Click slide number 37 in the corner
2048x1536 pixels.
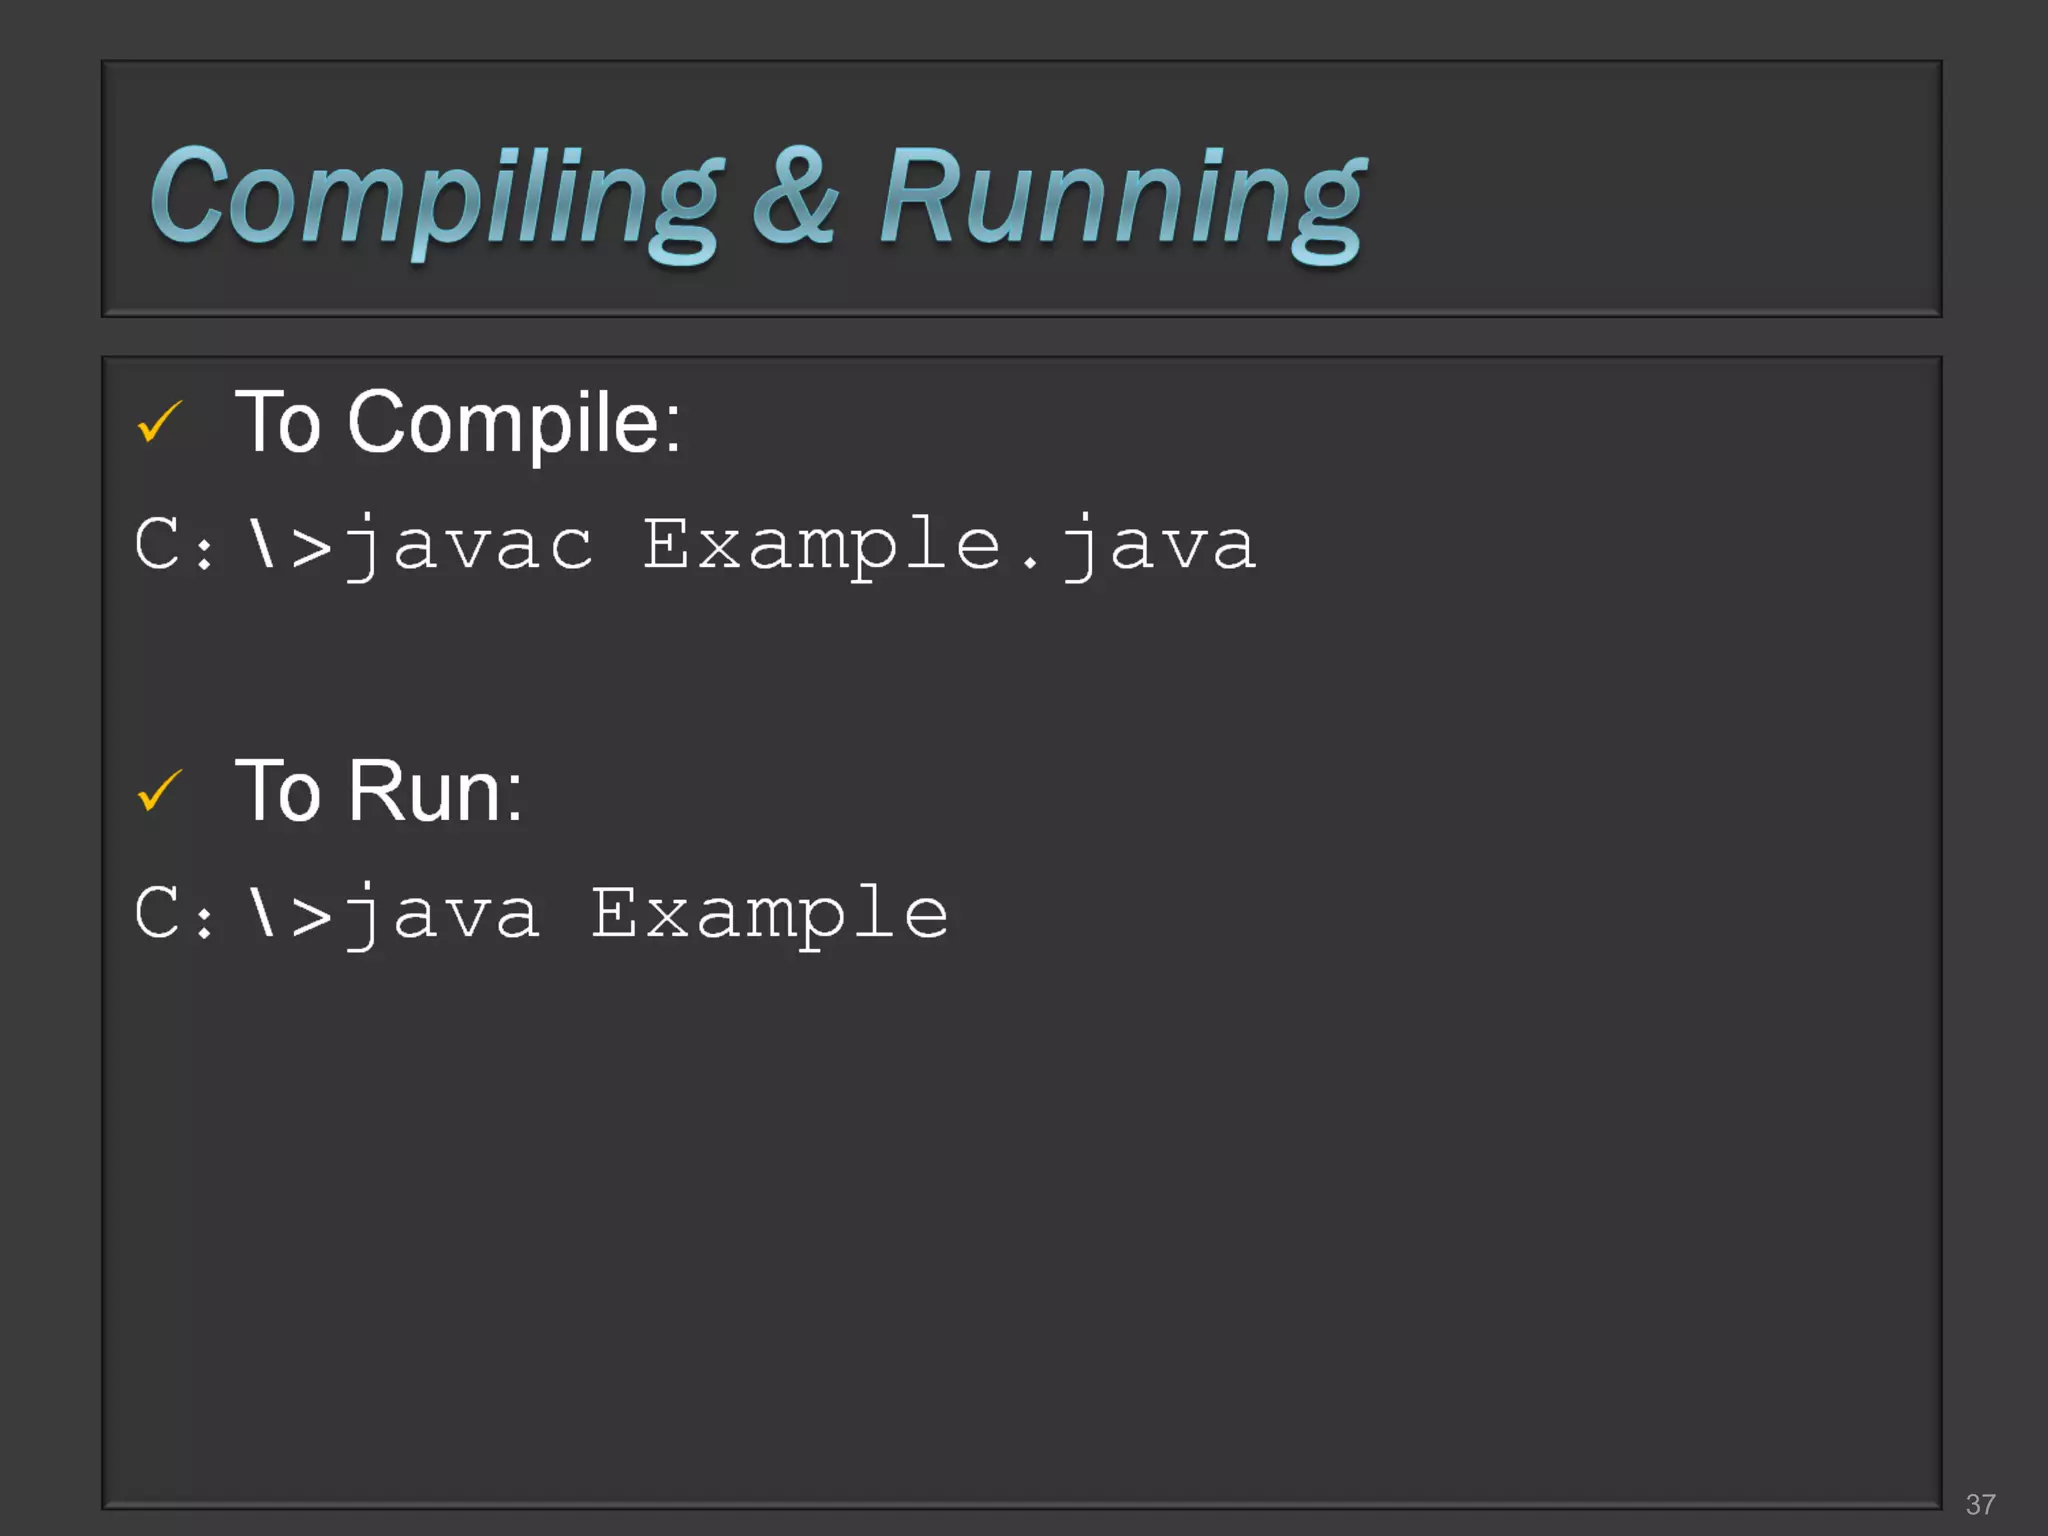pos(1980,1504)
